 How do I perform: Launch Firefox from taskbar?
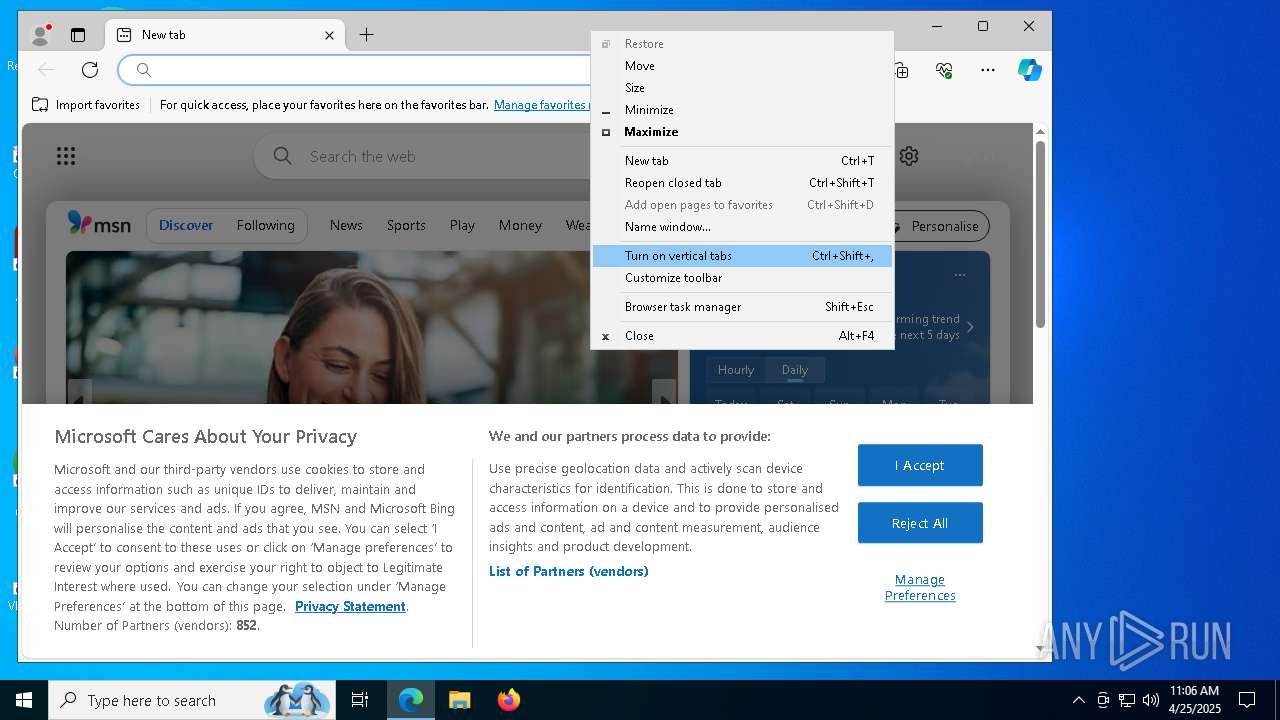(x=509, y=700)
